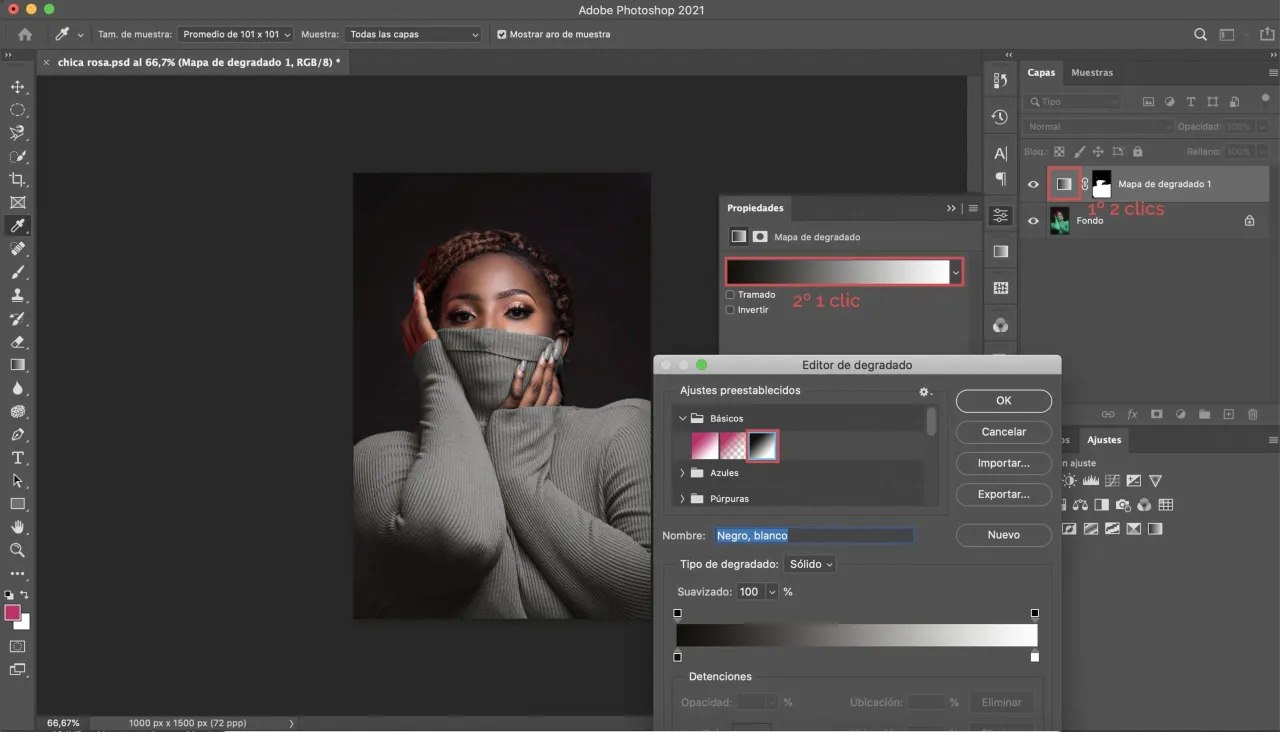This screenshot has height=732, width=1280.
Task: Switch to the Muestras tab
Action: point(1092,72)
